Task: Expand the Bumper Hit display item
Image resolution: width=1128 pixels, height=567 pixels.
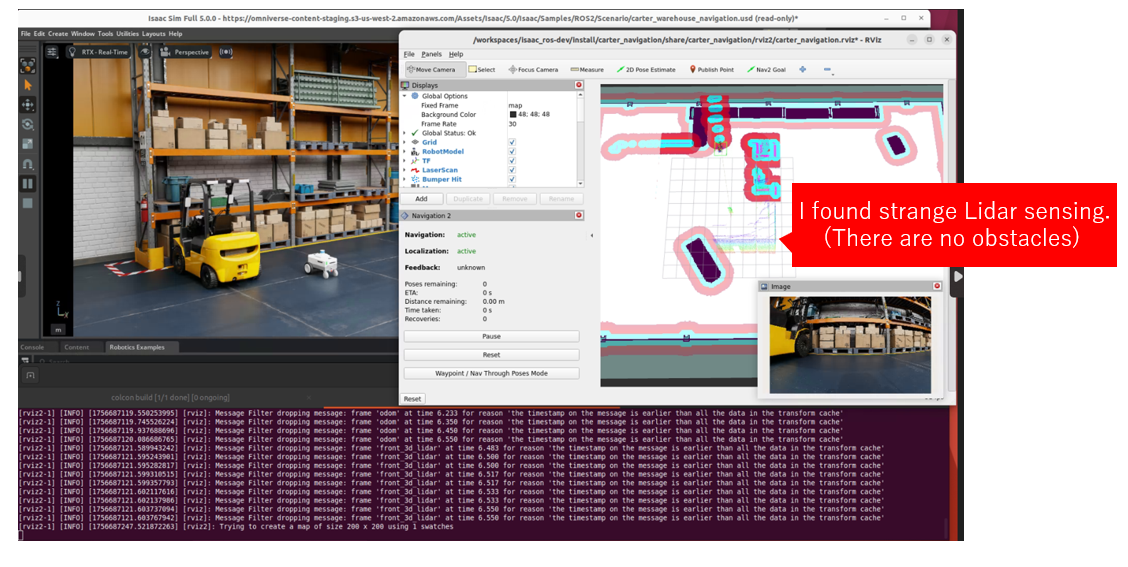Action: [x=404, y=179]
